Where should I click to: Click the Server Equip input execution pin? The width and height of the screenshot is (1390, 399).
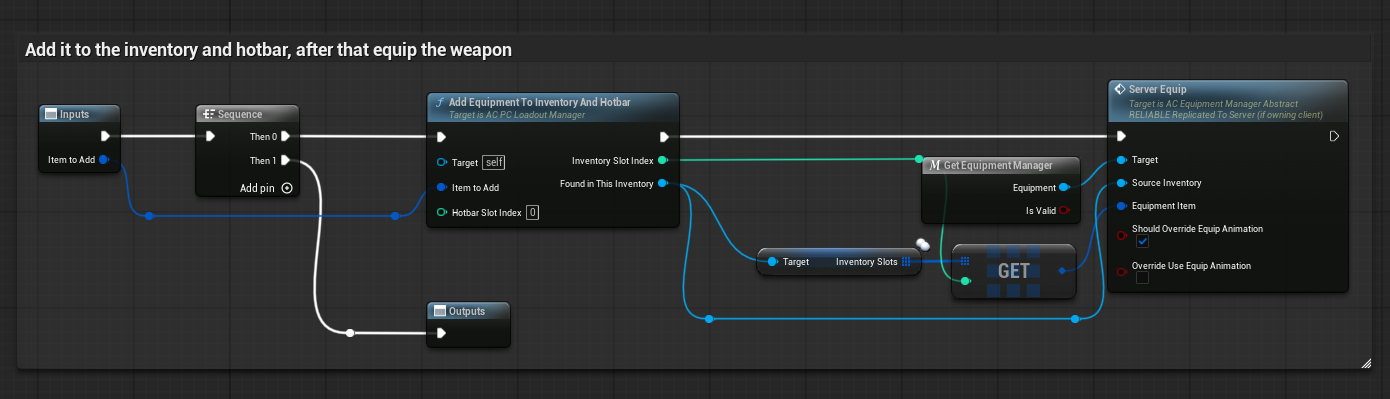click(1121, 136)
